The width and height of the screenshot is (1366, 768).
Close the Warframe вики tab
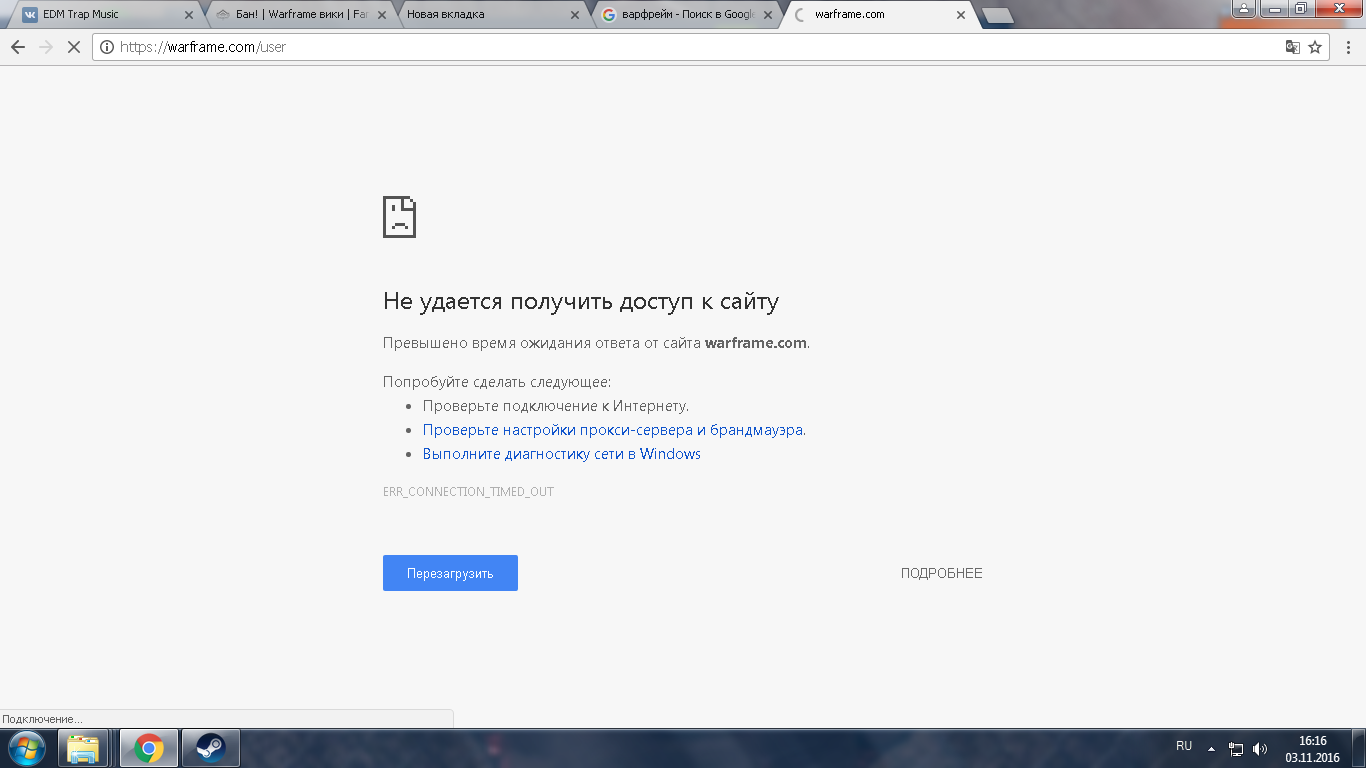tap(382, 15)
